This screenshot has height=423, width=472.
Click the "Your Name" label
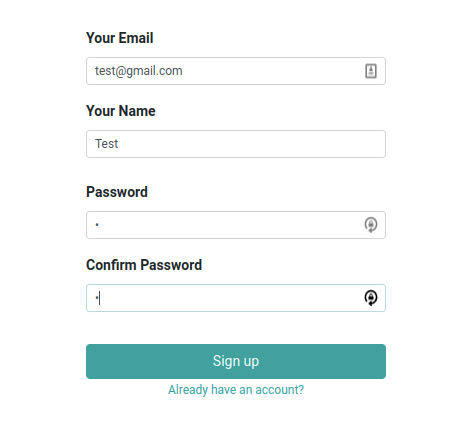(x=121, y=111)
